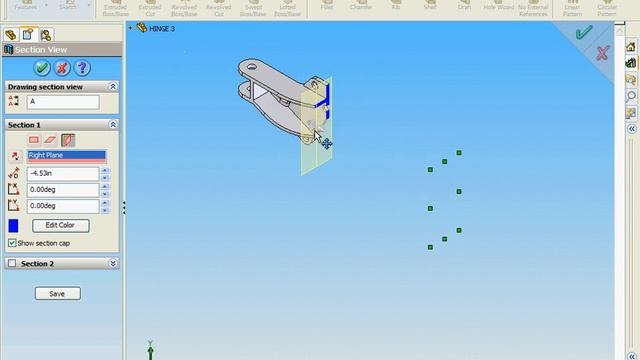The height and width of the screenshot is (360, 640).
Task: Switch to the PropertyManager tab
Action: [x=28, y=35]
